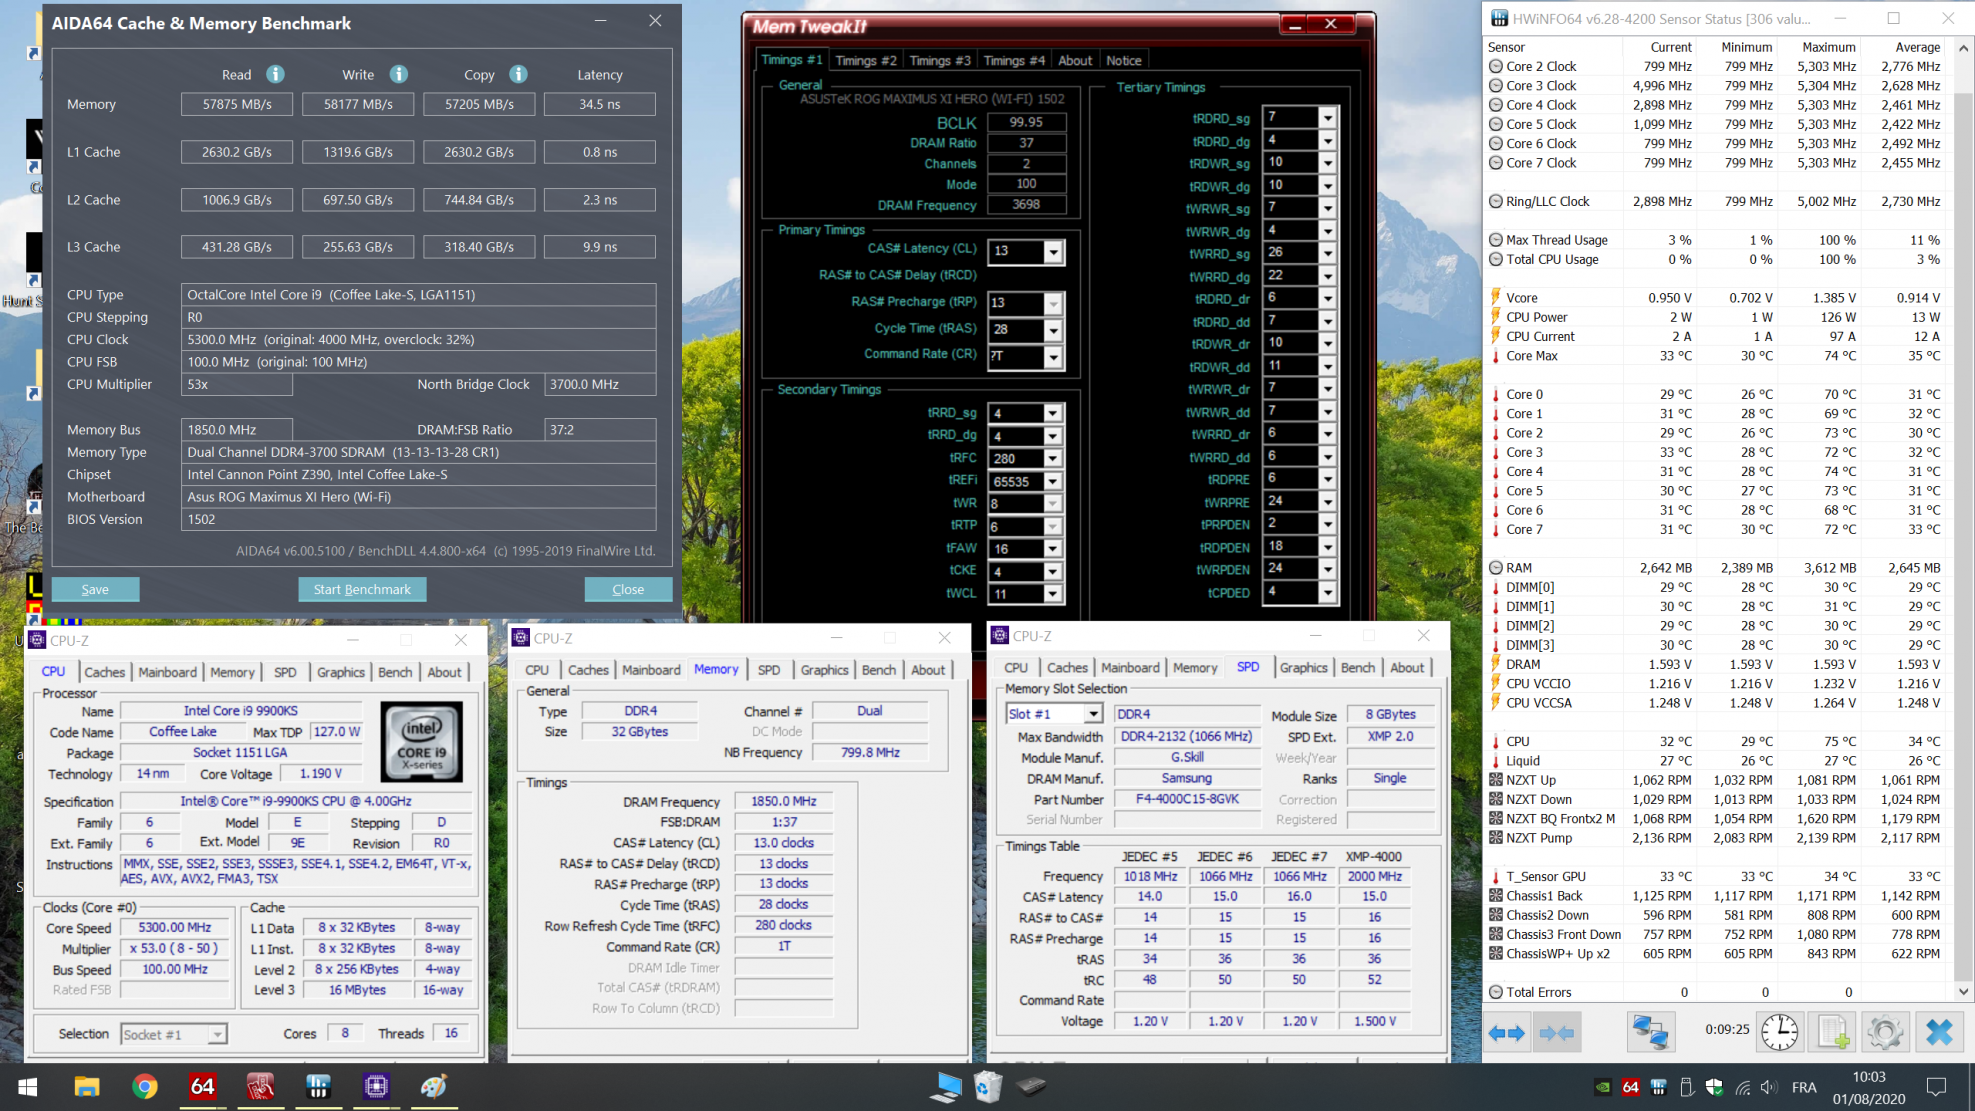
Task: Open File Explorer from taskbar
Action: 87,1086
